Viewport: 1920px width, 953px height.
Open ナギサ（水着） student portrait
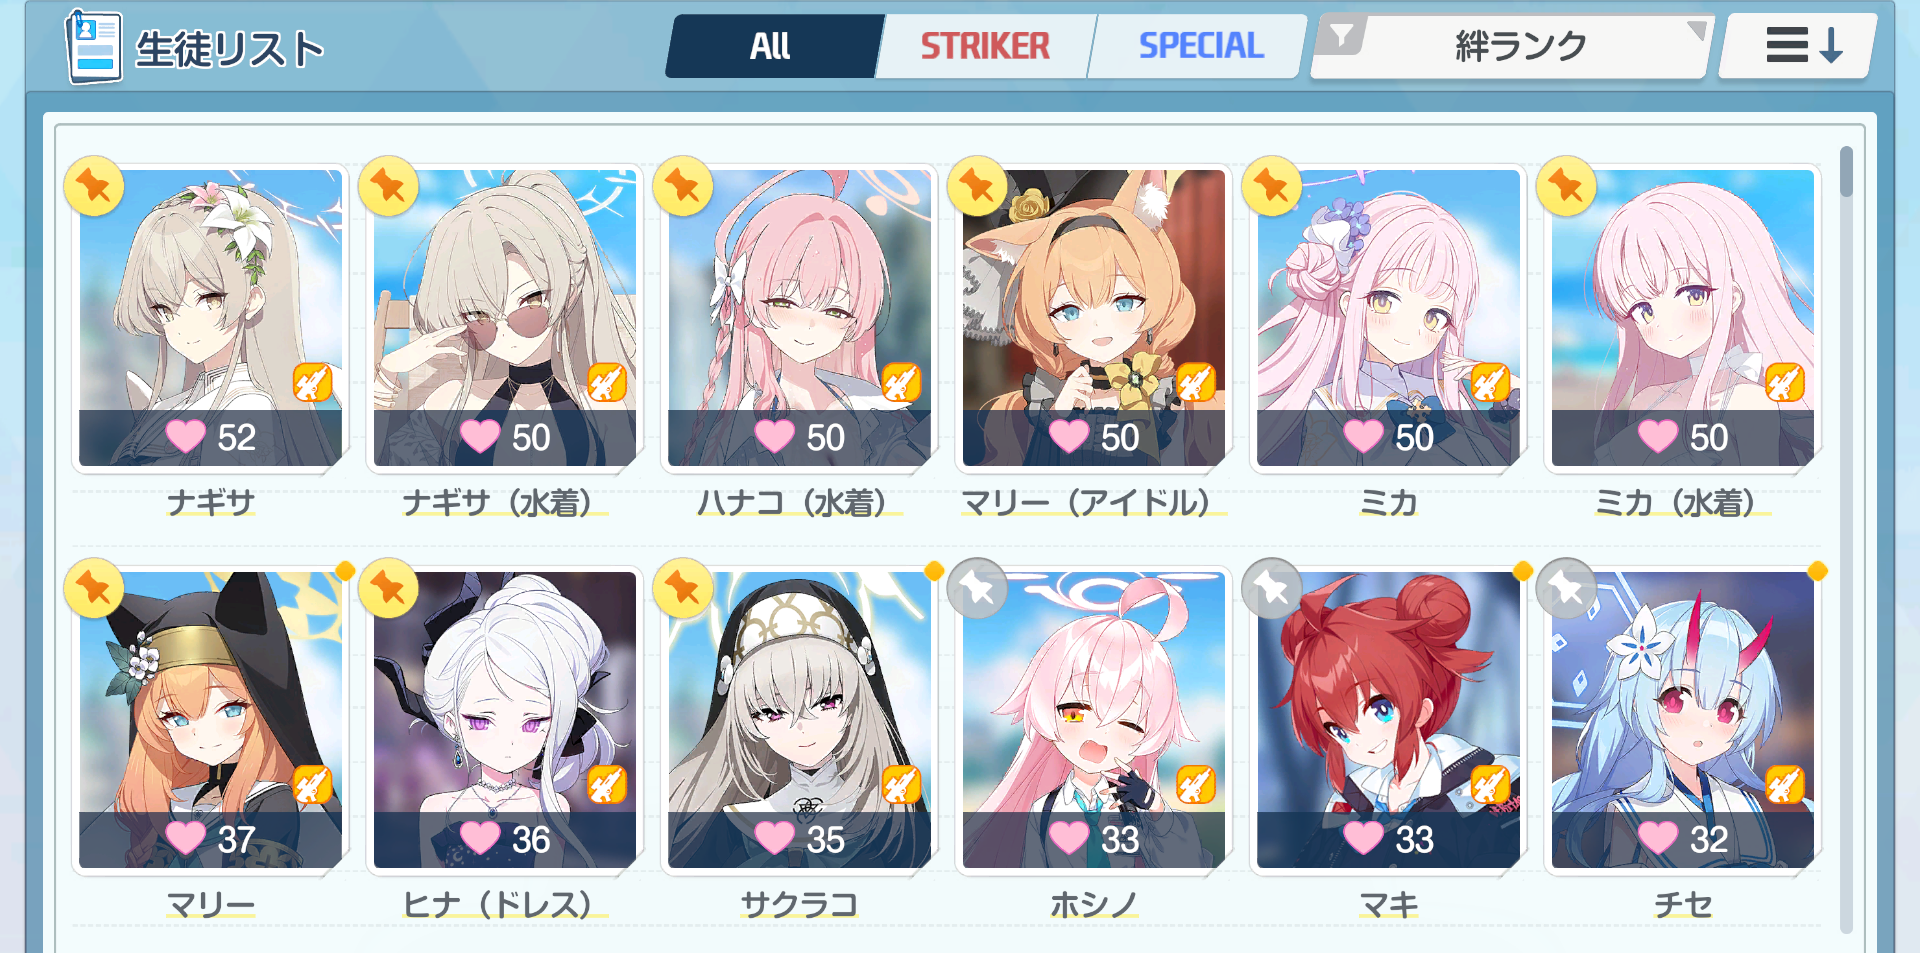(x=505, y=318)
